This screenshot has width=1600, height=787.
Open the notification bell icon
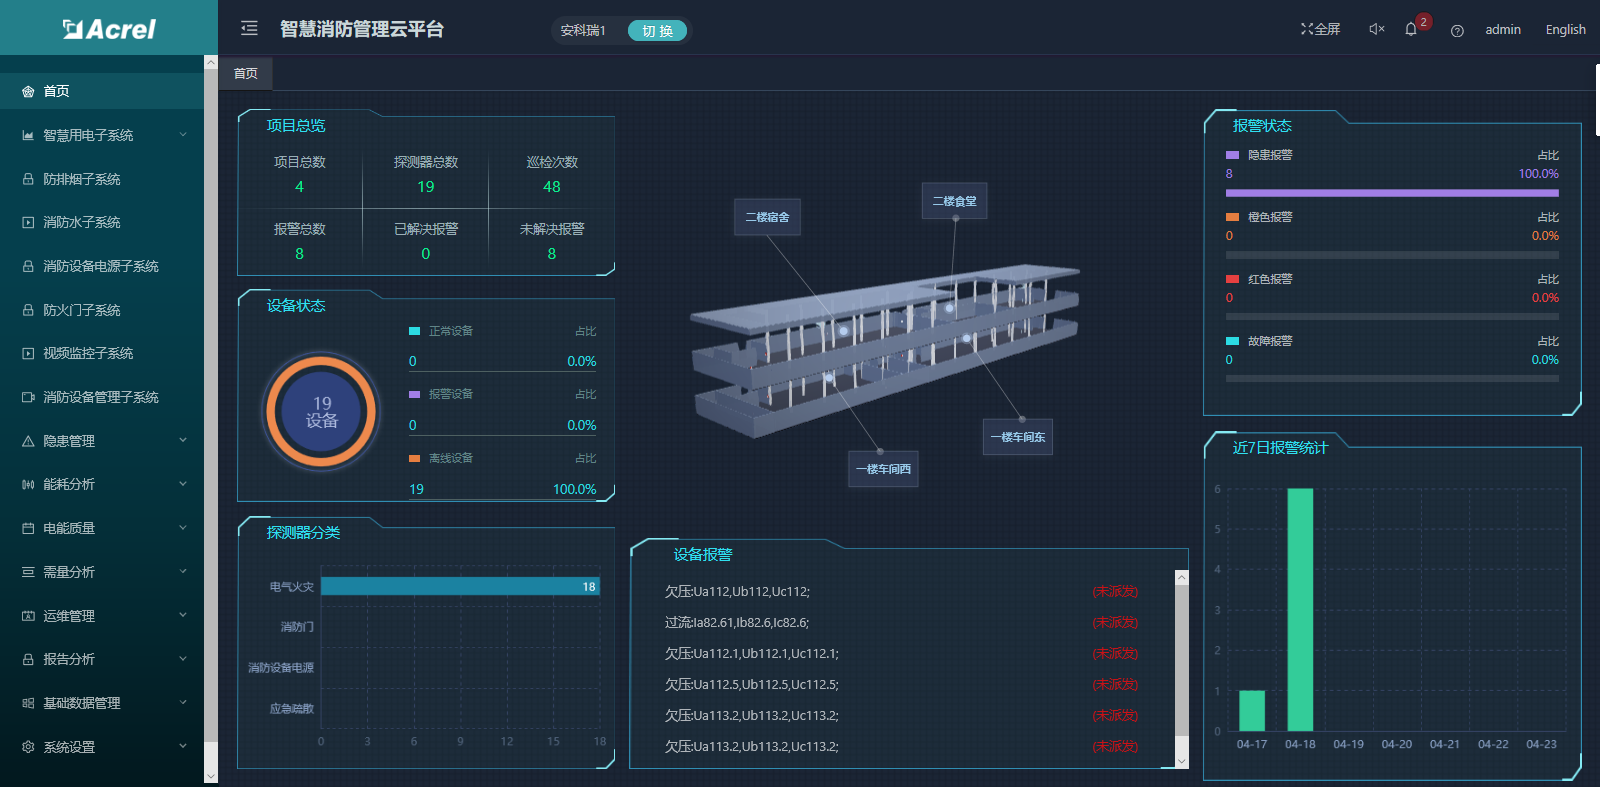1411,29
